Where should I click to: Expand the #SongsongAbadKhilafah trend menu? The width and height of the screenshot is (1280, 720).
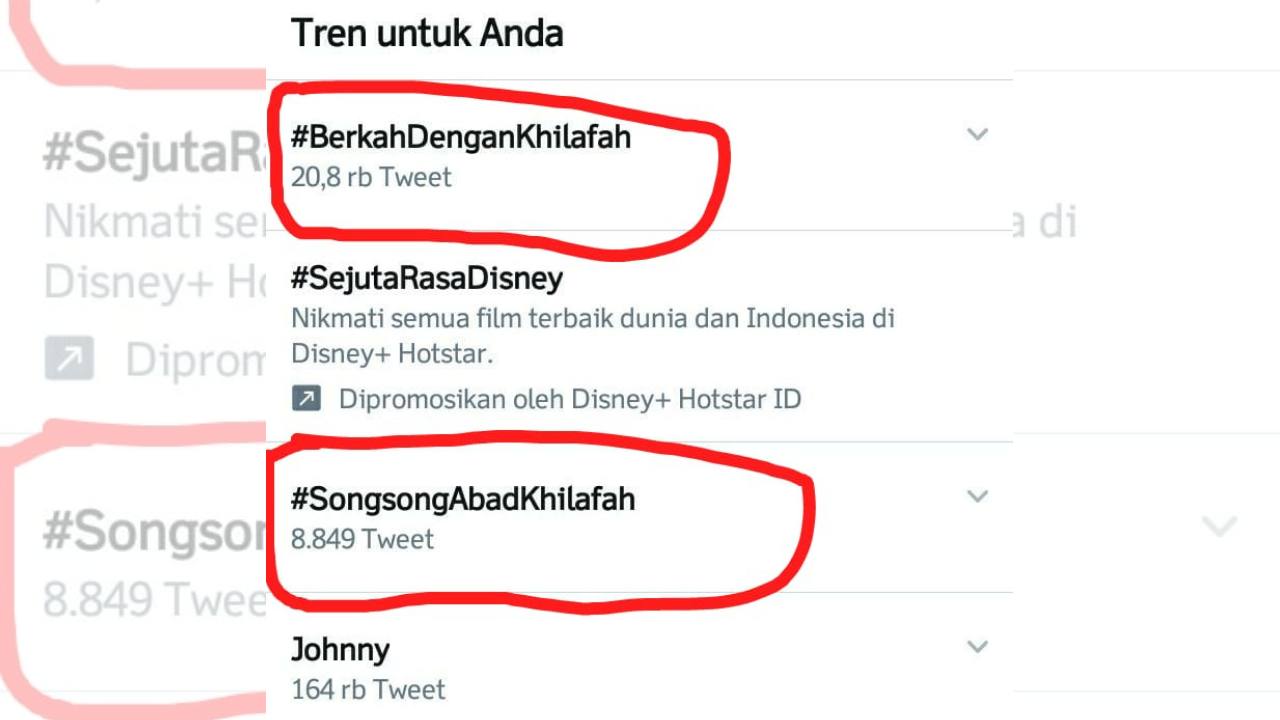(977, 496)
